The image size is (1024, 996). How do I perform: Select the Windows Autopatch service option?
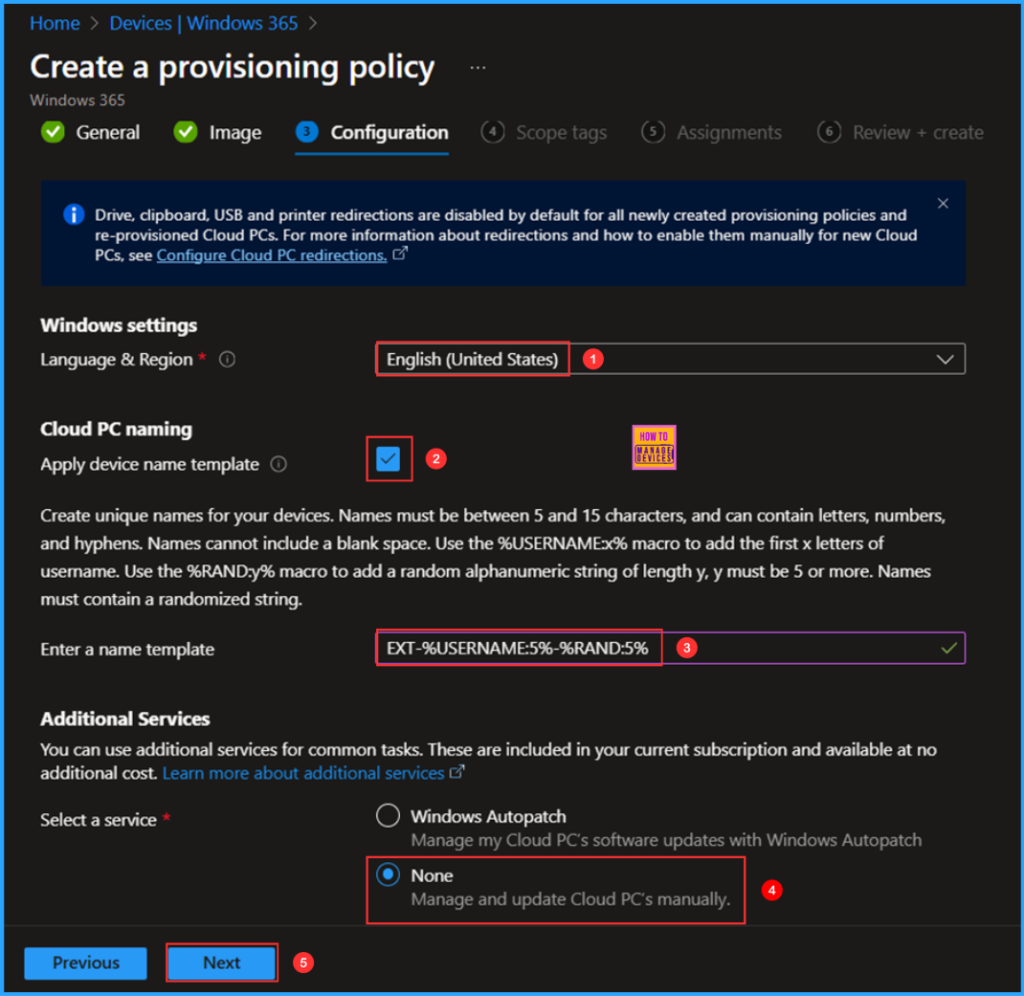point(388,816)
